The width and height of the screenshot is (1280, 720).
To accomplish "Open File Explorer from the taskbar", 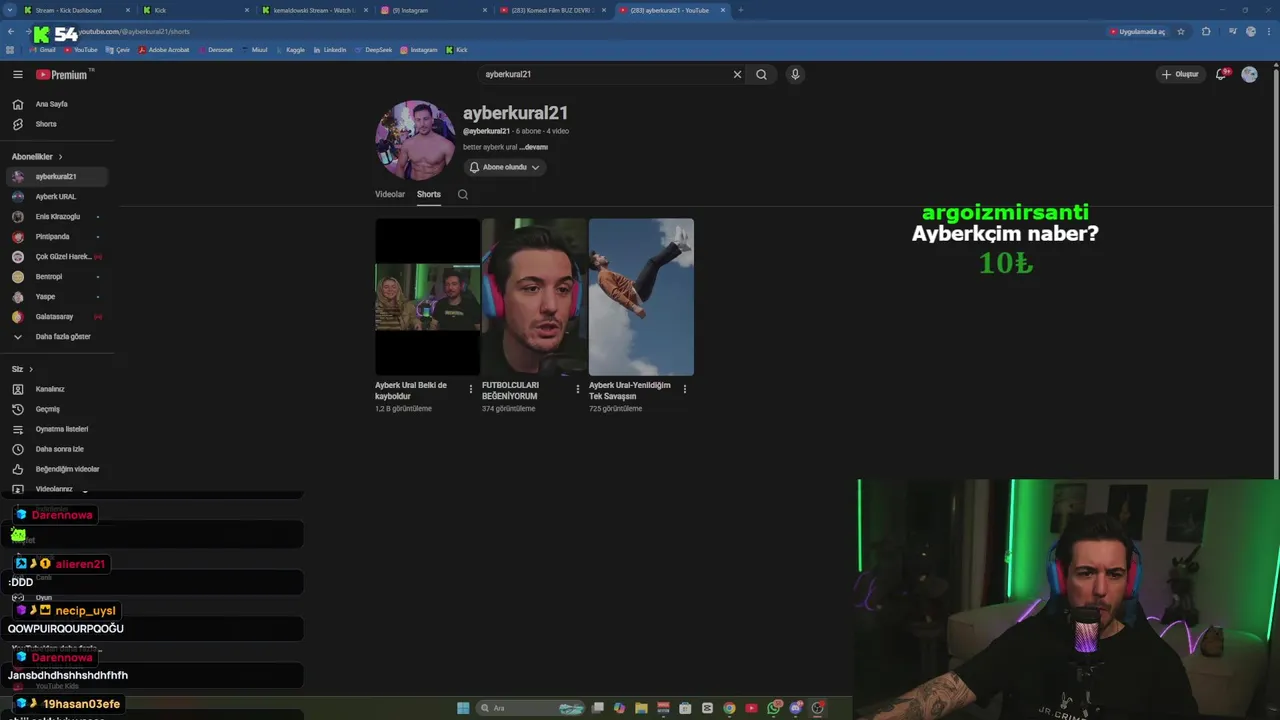I will coord(641,708).
